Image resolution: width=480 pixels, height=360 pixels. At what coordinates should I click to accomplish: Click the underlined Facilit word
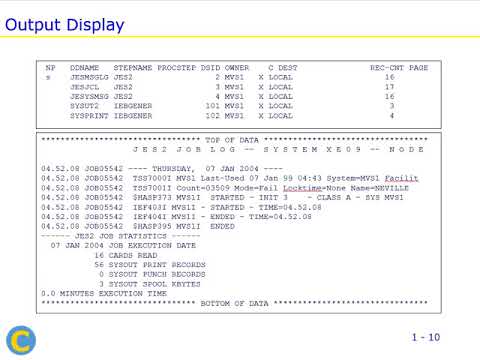401,178
